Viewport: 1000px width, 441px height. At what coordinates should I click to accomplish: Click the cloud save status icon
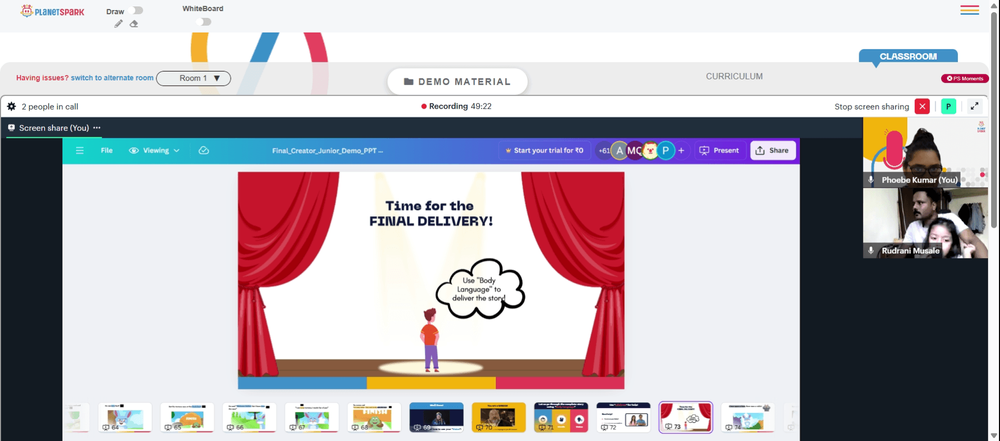point(203,151)
